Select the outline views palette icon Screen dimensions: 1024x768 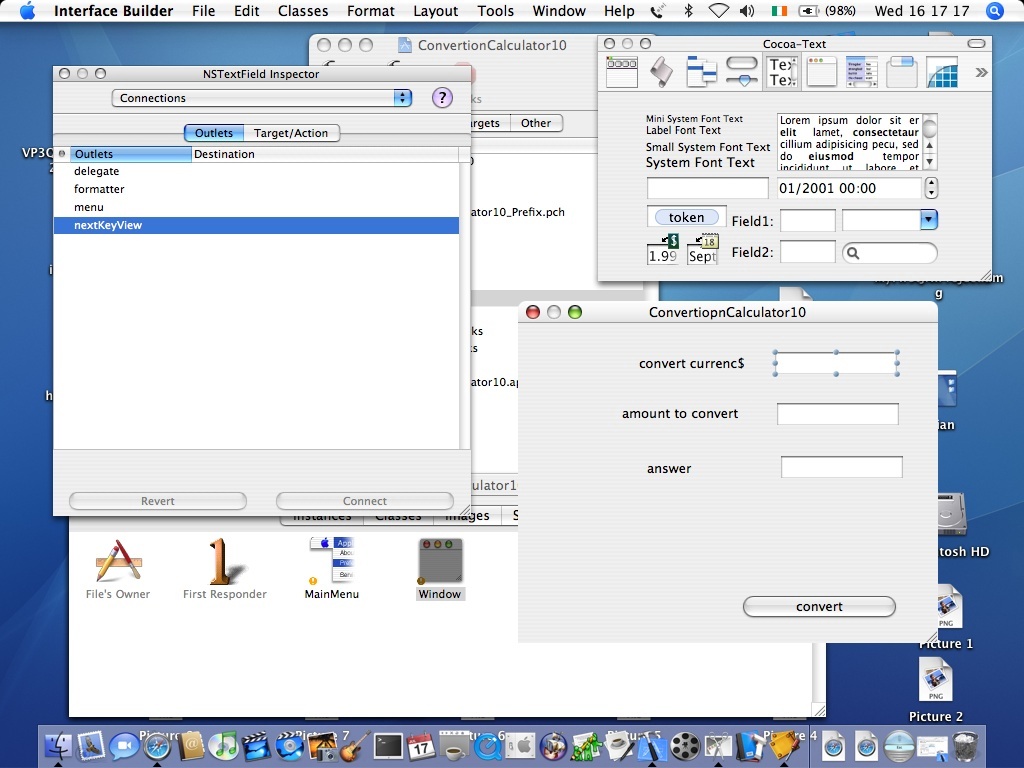pos(701,72)
